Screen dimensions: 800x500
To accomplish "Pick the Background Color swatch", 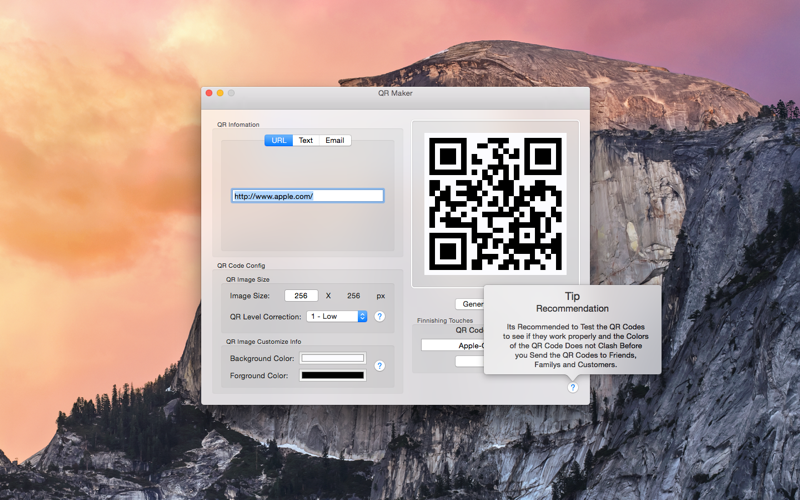I will click(x=333, y=358).
